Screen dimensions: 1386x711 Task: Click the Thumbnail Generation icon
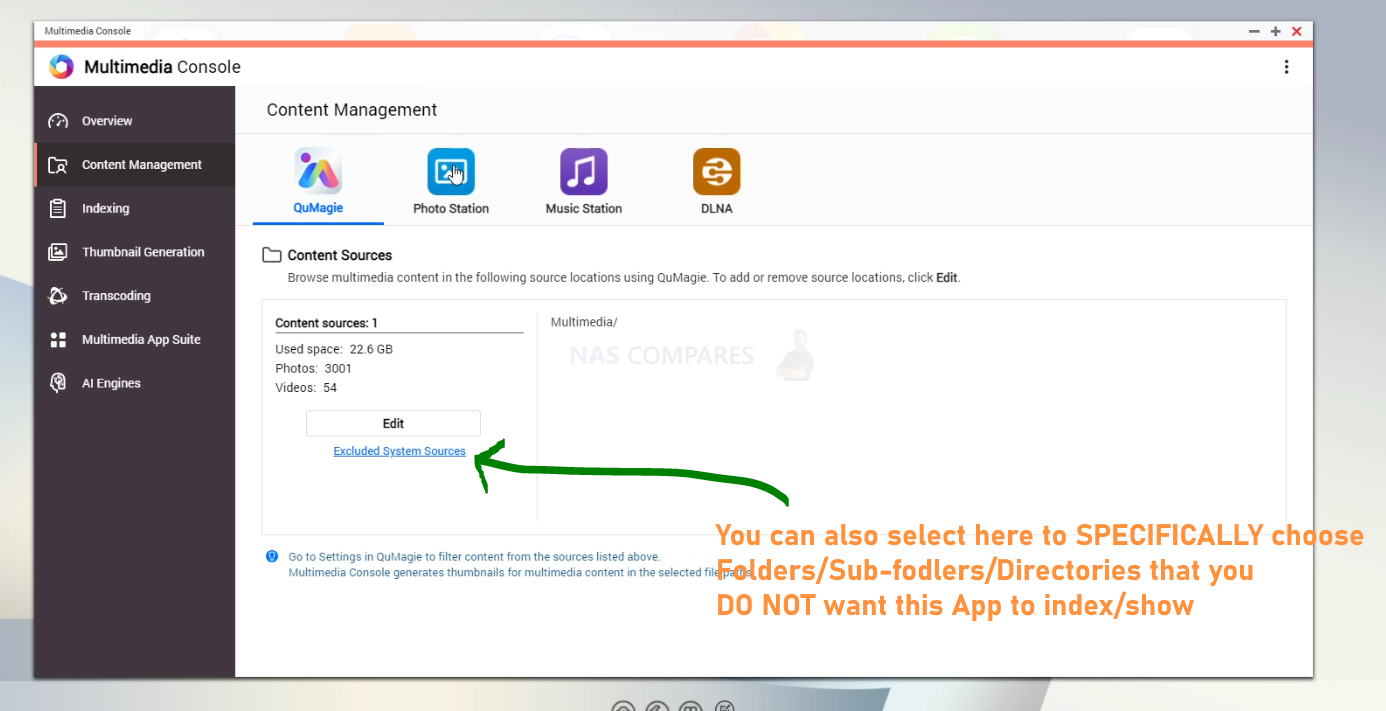click(58, 252)
